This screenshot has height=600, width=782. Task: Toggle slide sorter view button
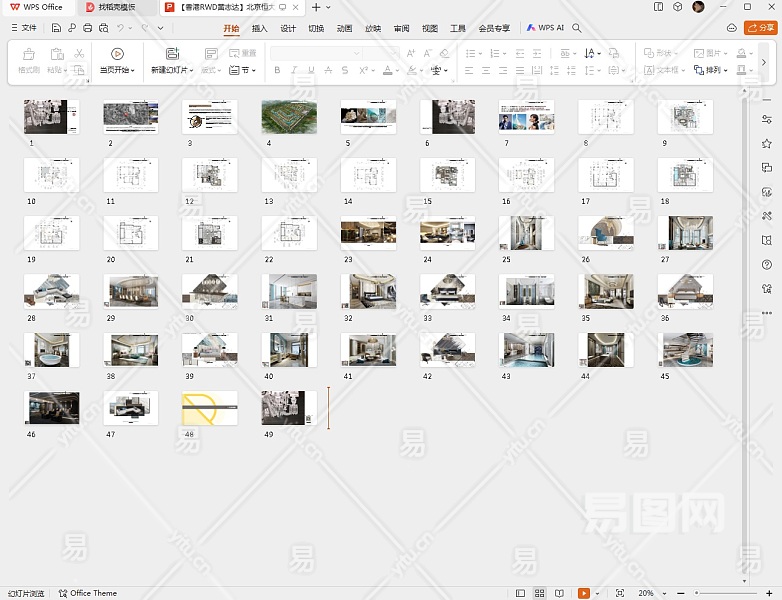tap(540, 593)
